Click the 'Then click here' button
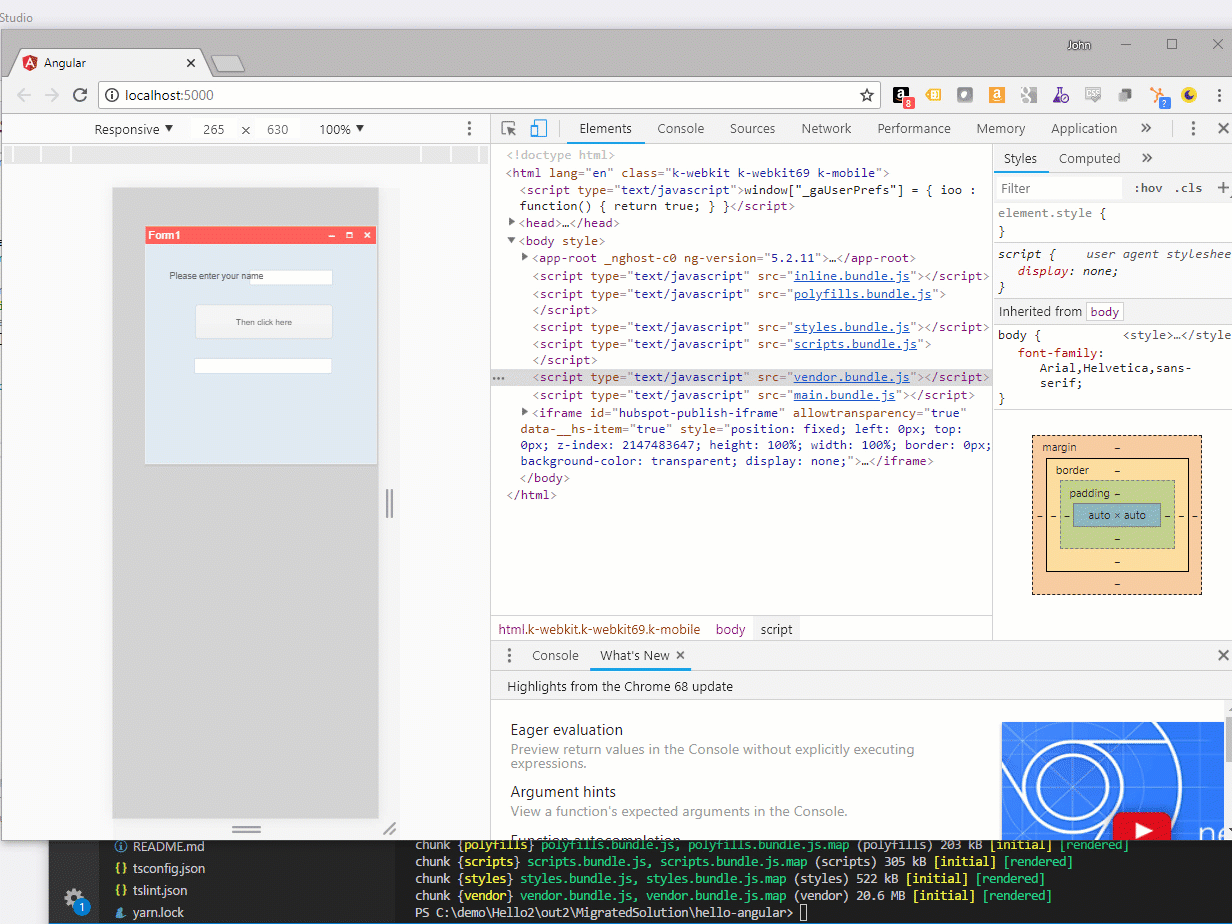This screenshot has height=924, width=1232. click(264, 322)
